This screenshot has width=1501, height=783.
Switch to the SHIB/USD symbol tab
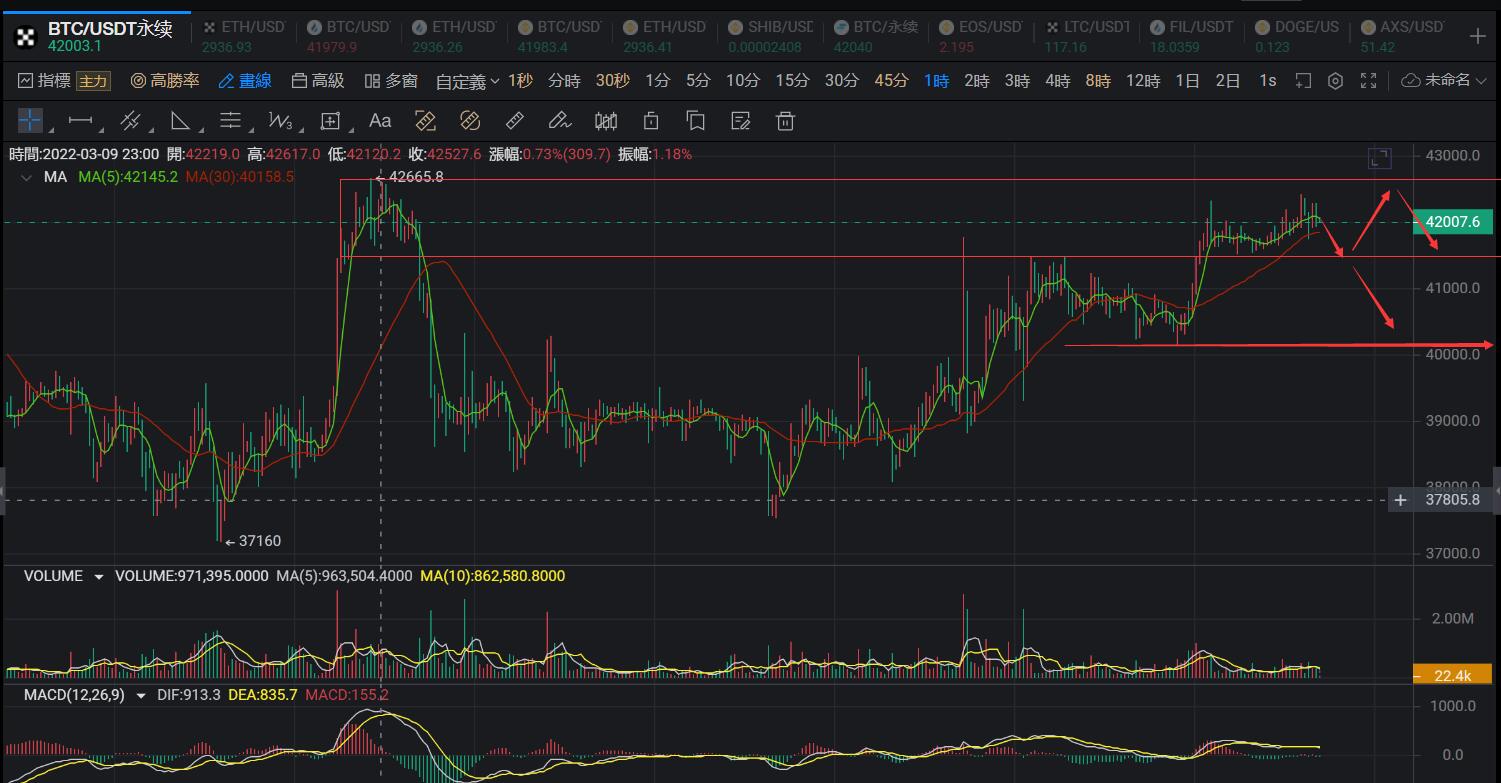771,36
